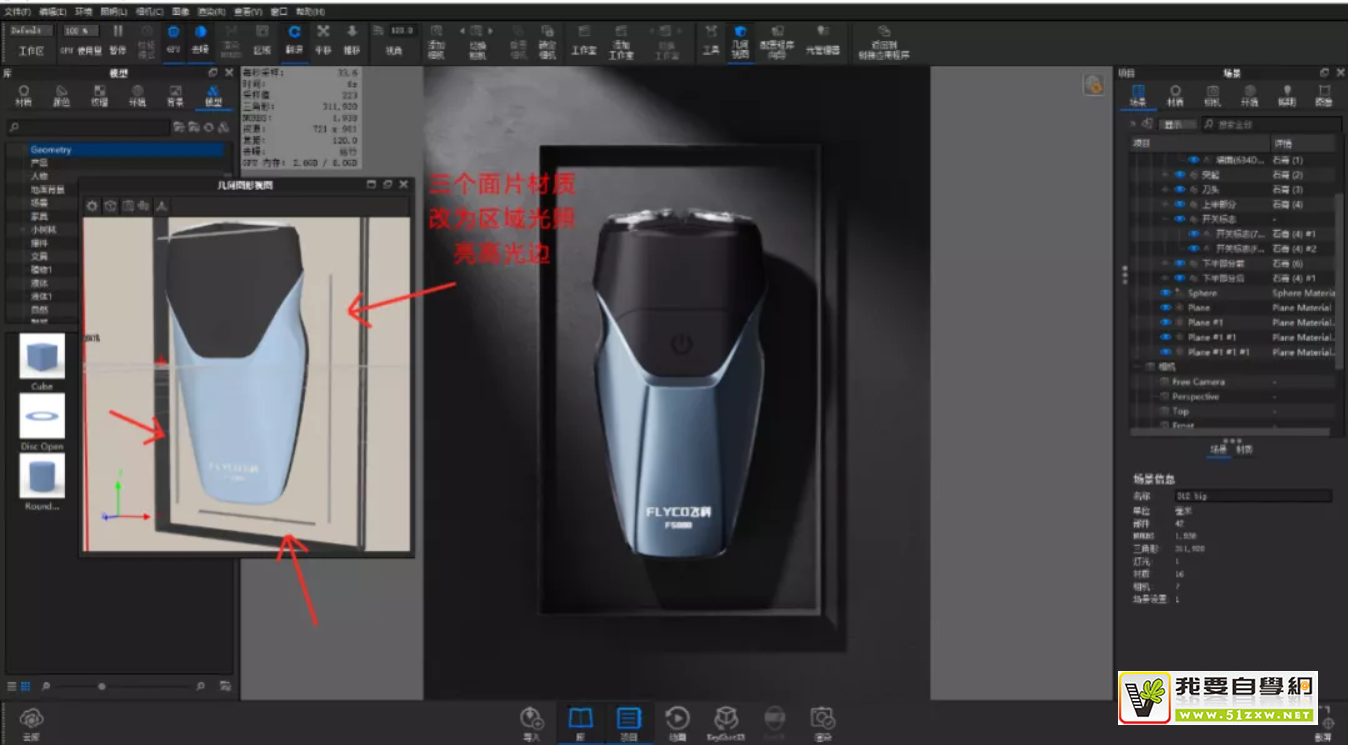Image resolution: width=1348 pixels, height=745 pixels.
Task: Expand the 刀头 tree node
Action: coord(1165,189)
